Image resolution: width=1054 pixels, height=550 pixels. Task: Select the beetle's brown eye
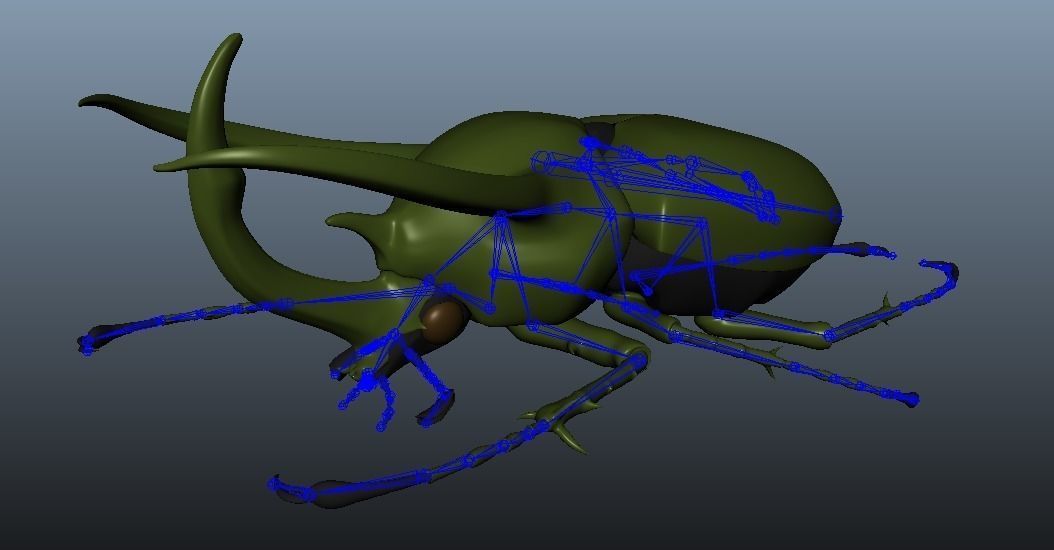(x=442, y=319)
